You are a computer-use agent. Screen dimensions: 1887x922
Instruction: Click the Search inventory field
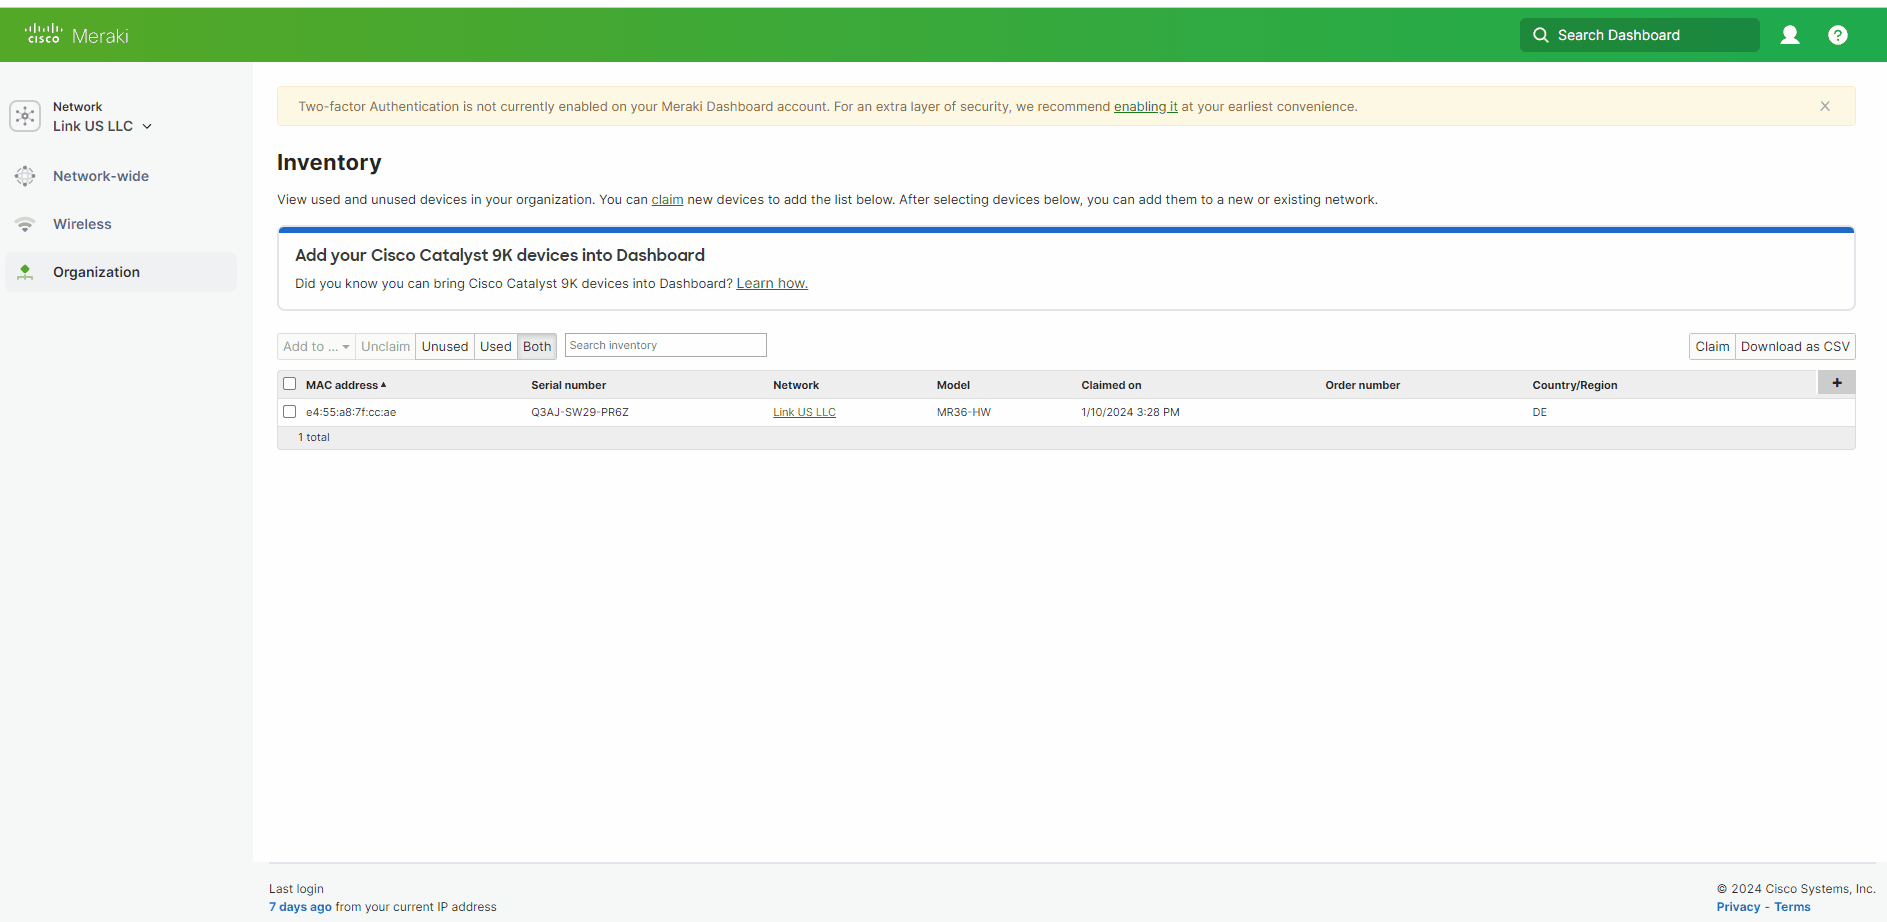pyautogui.click(x=665, y=346)
